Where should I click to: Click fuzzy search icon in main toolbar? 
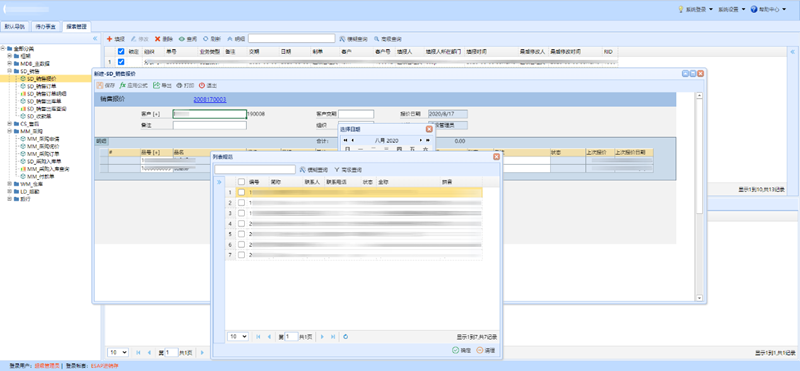tap(342, 39)
